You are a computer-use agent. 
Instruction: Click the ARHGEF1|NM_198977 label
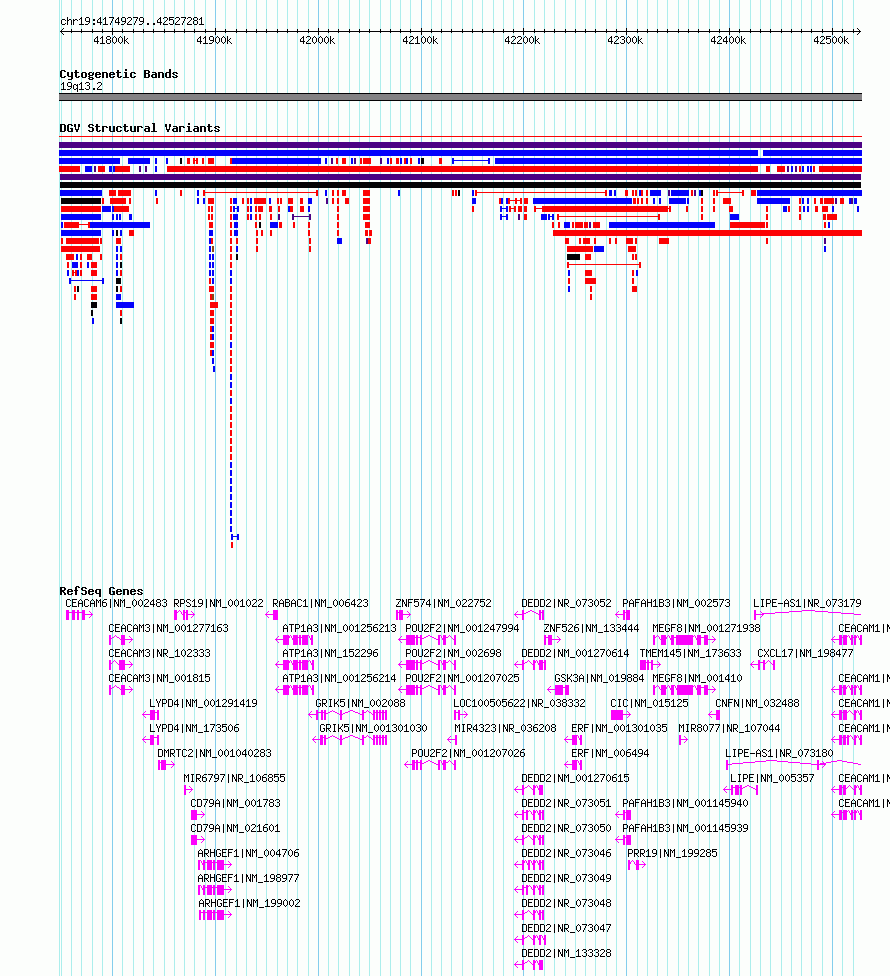(x=248, y=878)
